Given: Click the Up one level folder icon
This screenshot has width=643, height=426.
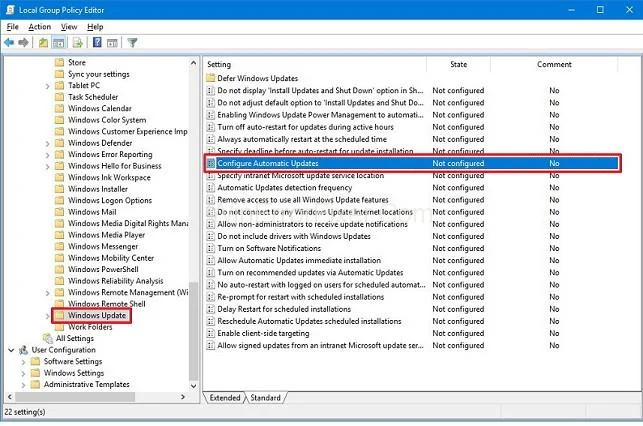Looking at the screenshot, I should [43, 42].
